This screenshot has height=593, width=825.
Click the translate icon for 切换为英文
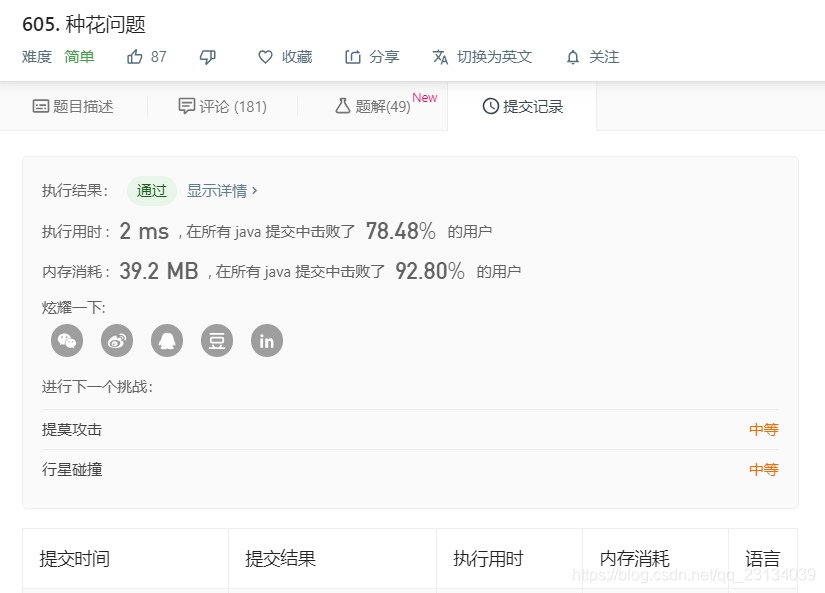[x=440, y=57]
